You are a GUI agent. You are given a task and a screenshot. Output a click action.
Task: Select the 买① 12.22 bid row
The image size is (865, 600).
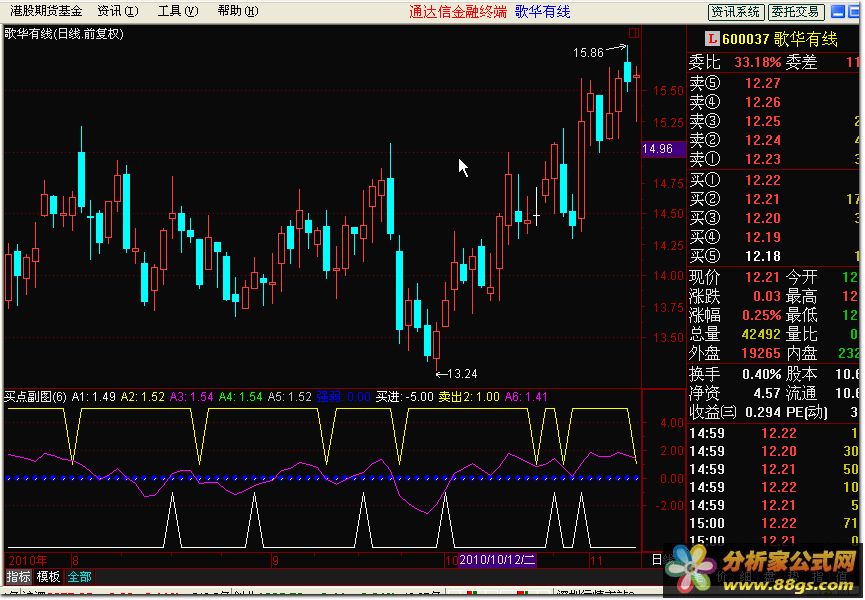coord(774,180)
